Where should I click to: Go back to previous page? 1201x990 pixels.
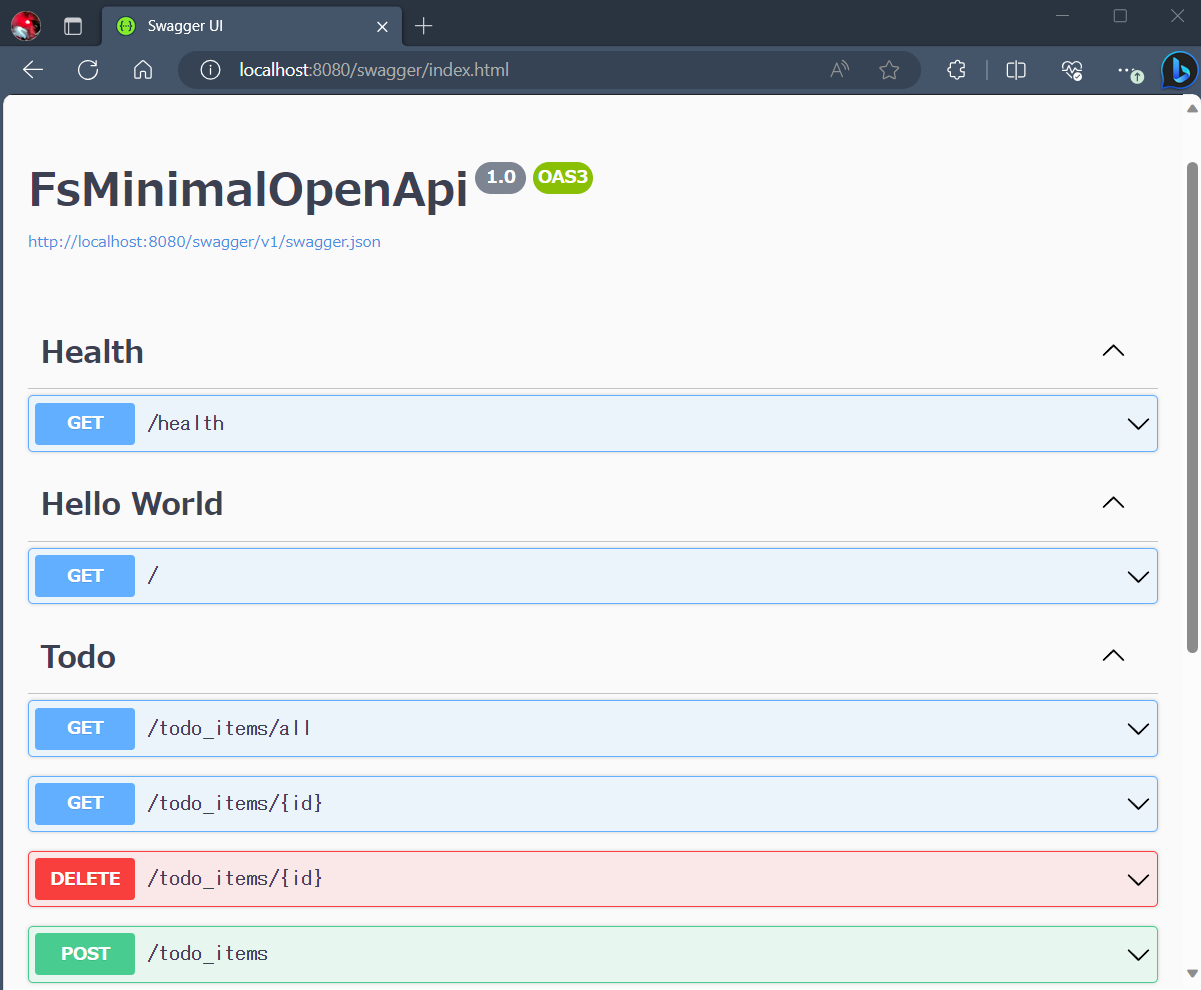click(33, 70)
